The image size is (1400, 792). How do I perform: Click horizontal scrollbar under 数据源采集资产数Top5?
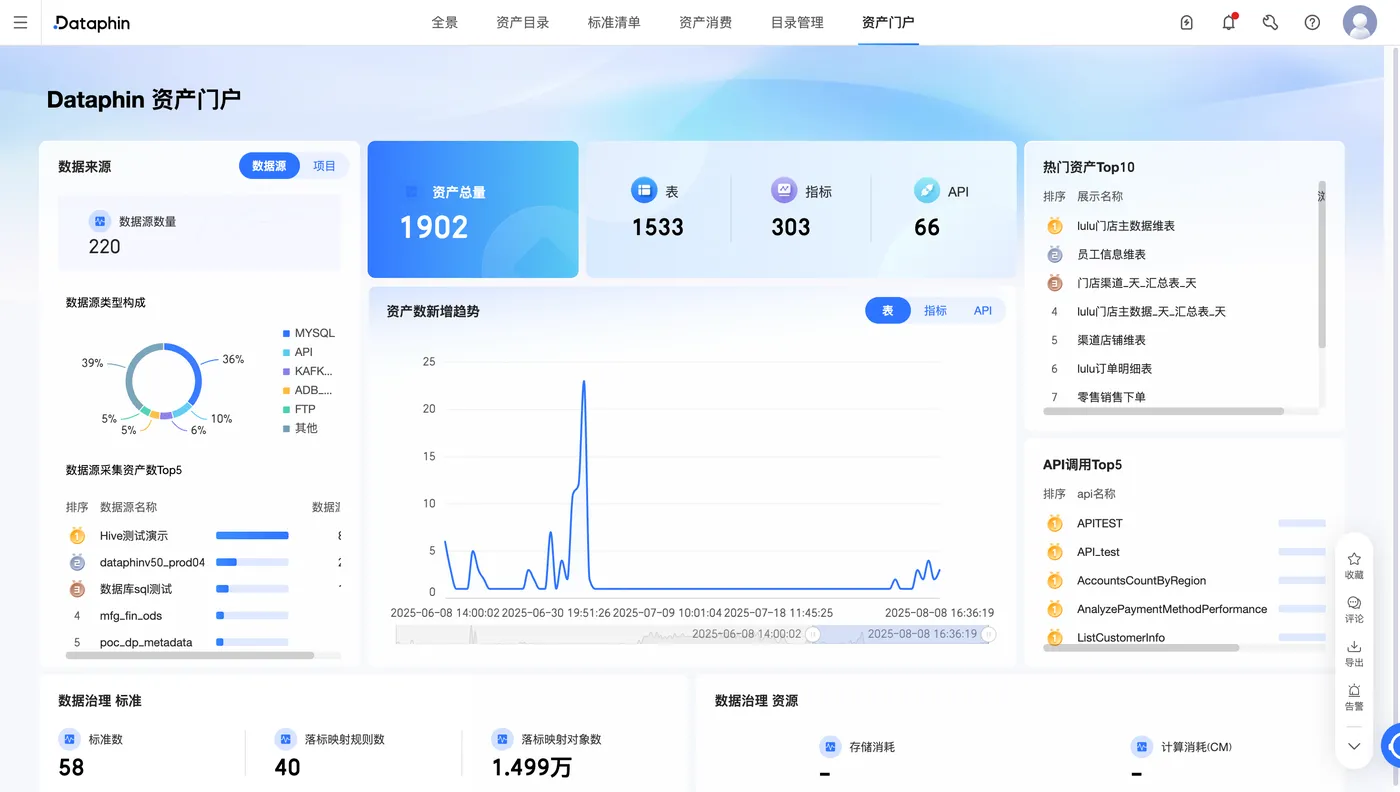tap(190, 656)
